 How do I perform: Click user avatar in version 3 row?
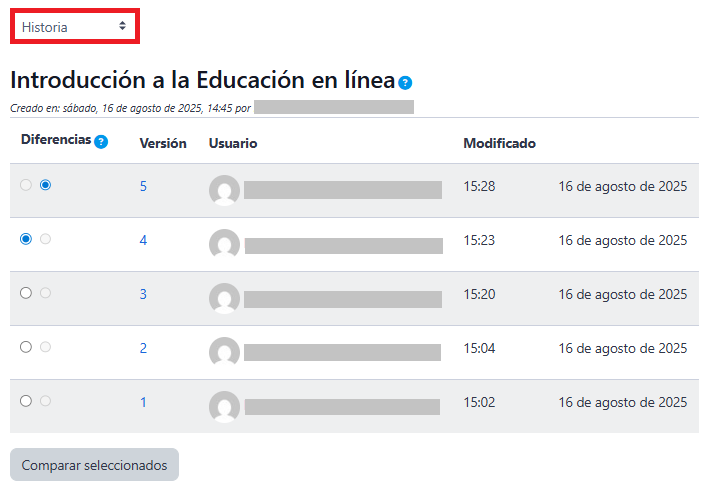225,298
